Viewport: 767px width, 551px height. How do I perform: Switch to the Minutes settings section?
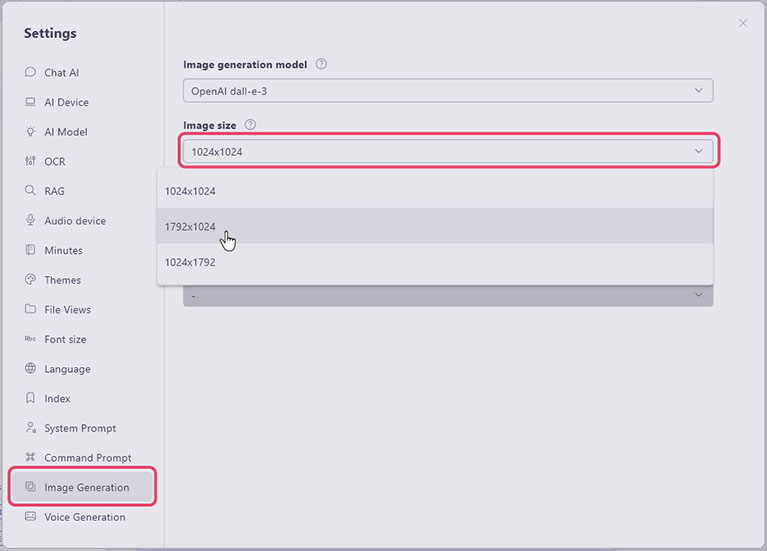click(63, 250)
